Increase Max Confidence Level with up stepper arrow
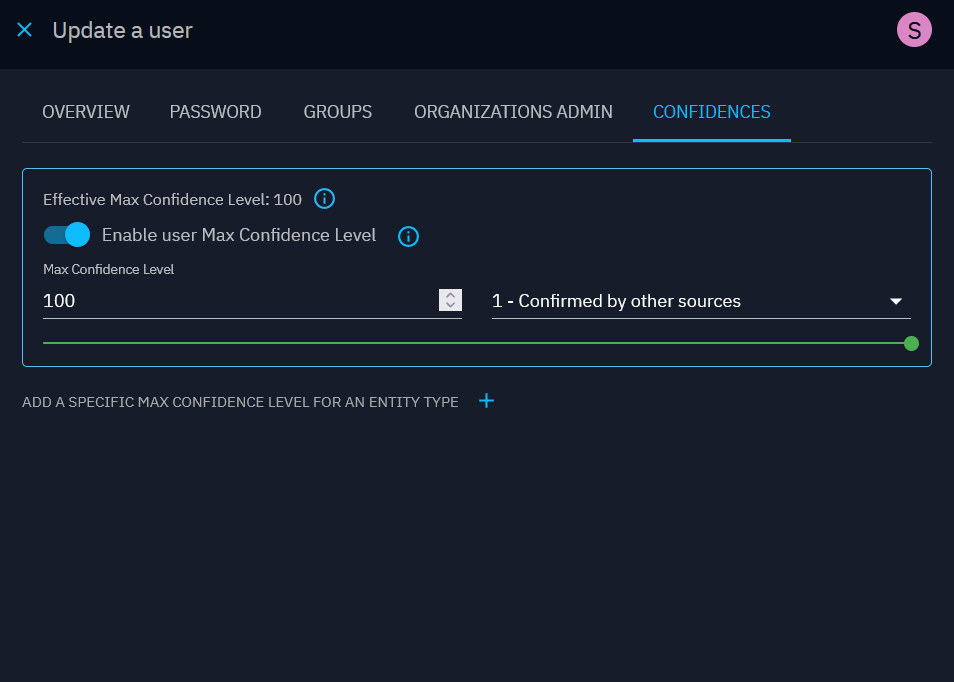Image resolution: width=954 pixels, height=682 pixels. [450, 295]
